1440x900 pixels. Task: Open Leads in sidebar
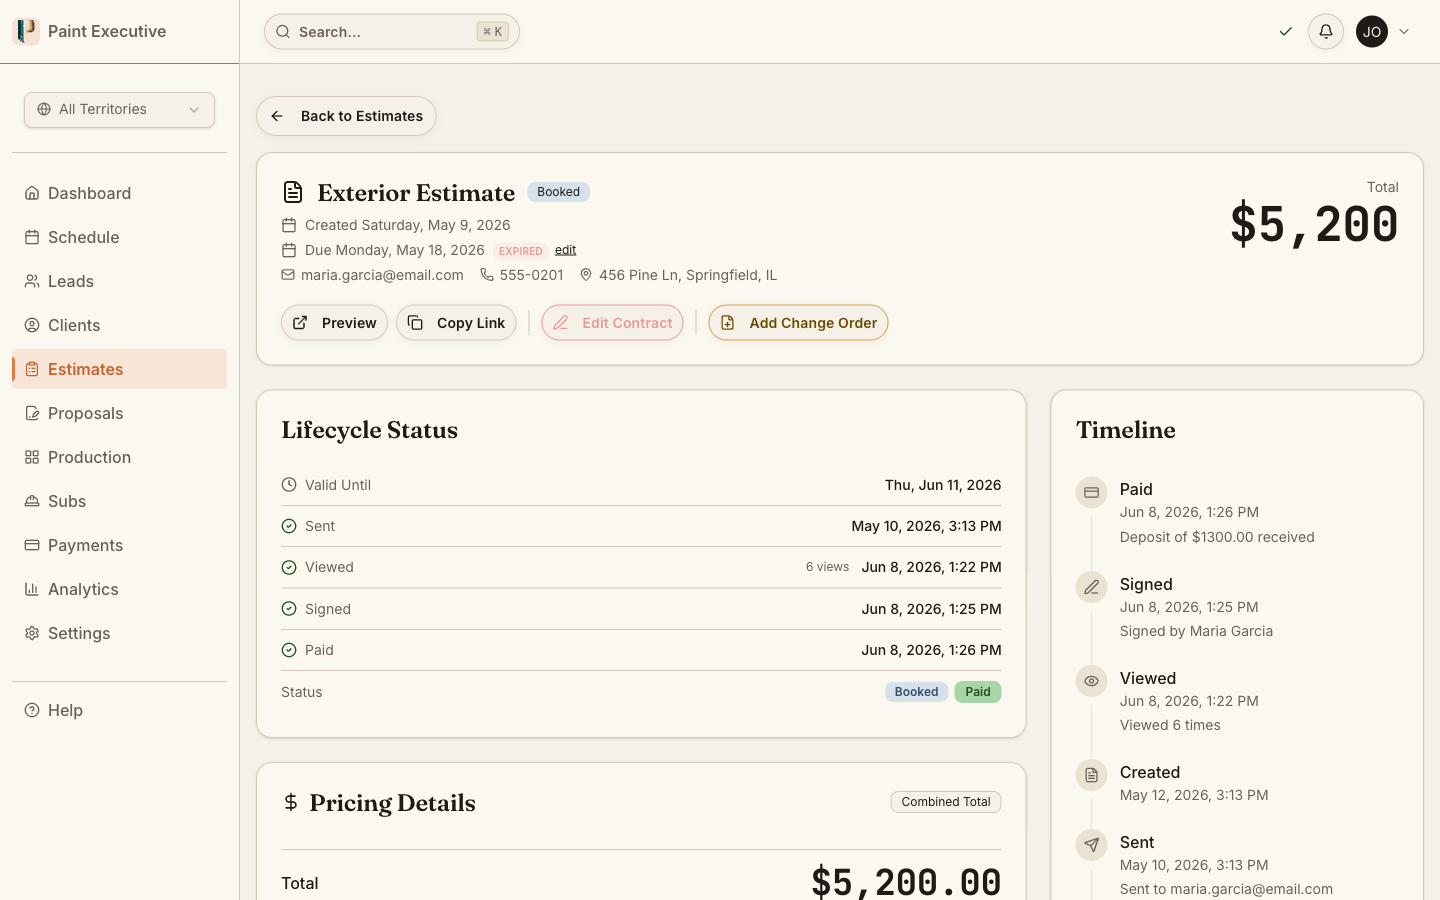[x=119, y=281]
